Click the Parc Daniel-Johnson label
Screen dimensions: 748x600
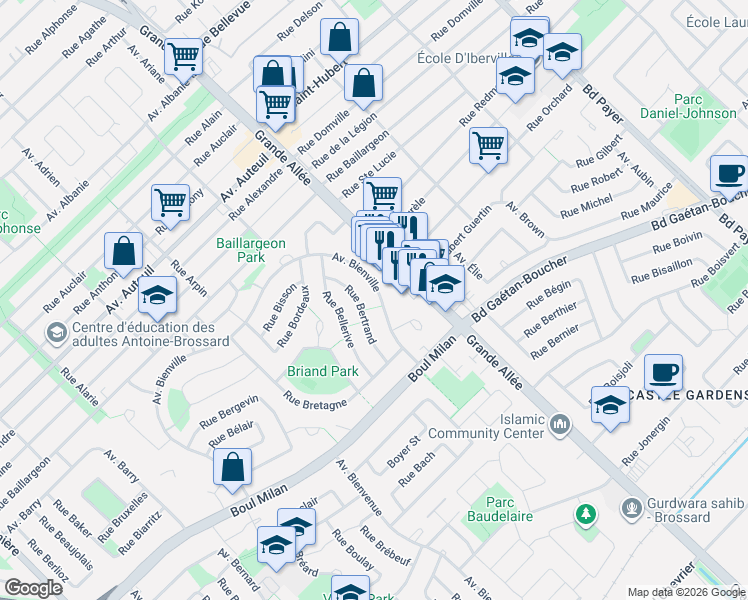688,106
